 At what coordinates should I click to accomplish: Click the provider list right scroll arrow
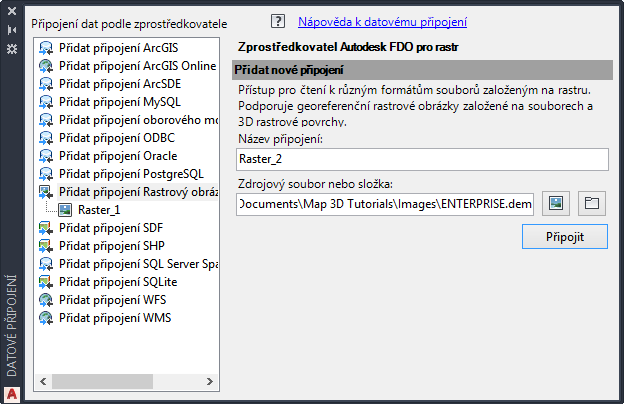[210, 382]
